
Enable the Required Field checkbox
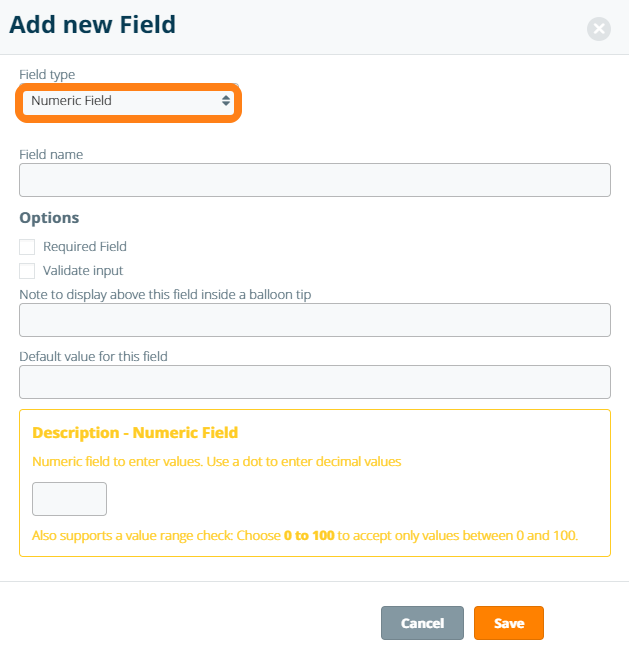pos(27,247)
